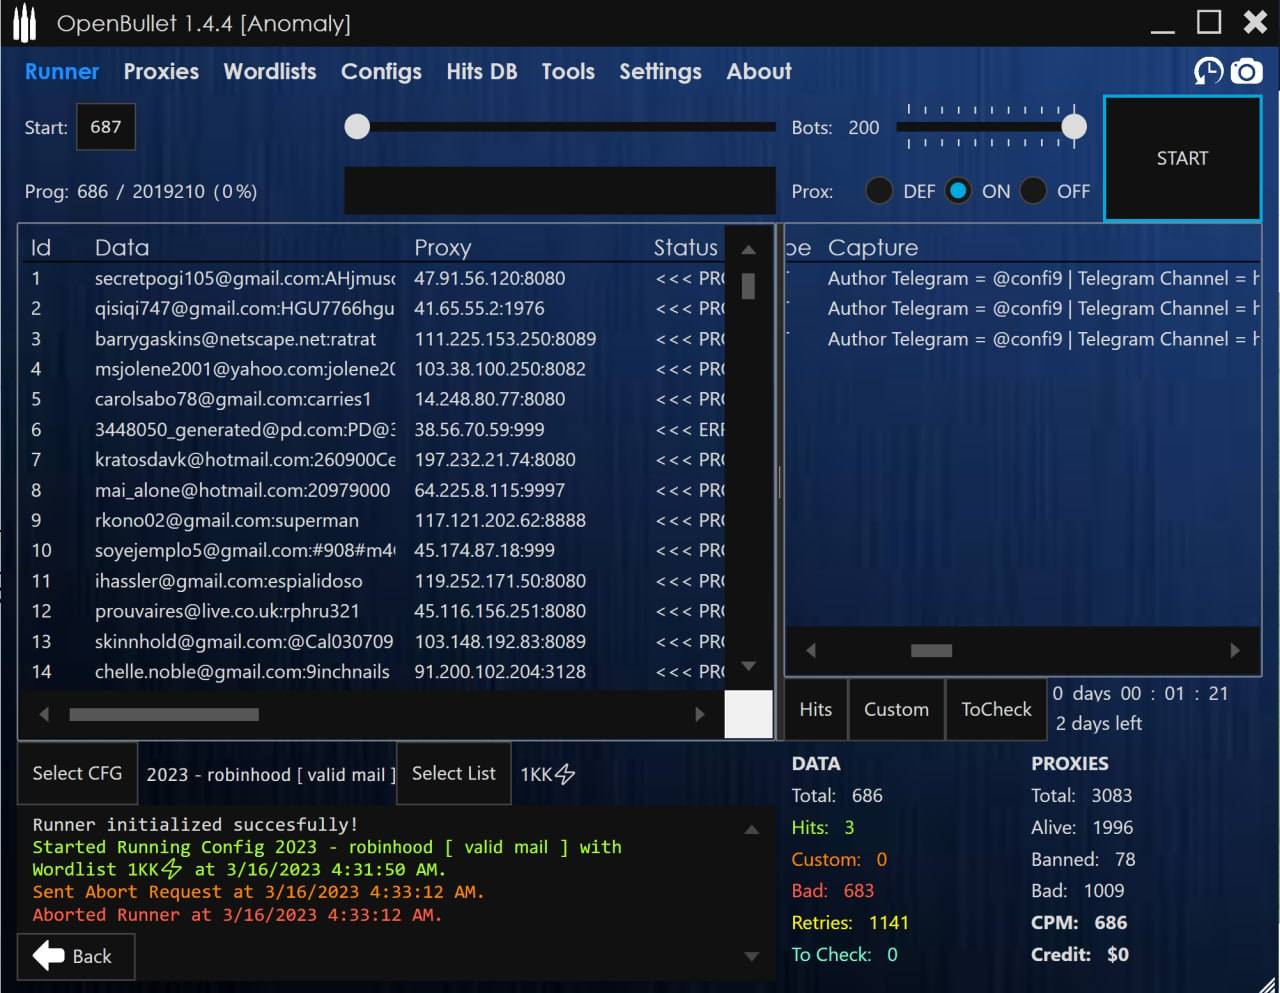The width and height of the screenshot is (1280, 993).
Task: Click the capture panel scroll left arrow
Action: point(811,650)
